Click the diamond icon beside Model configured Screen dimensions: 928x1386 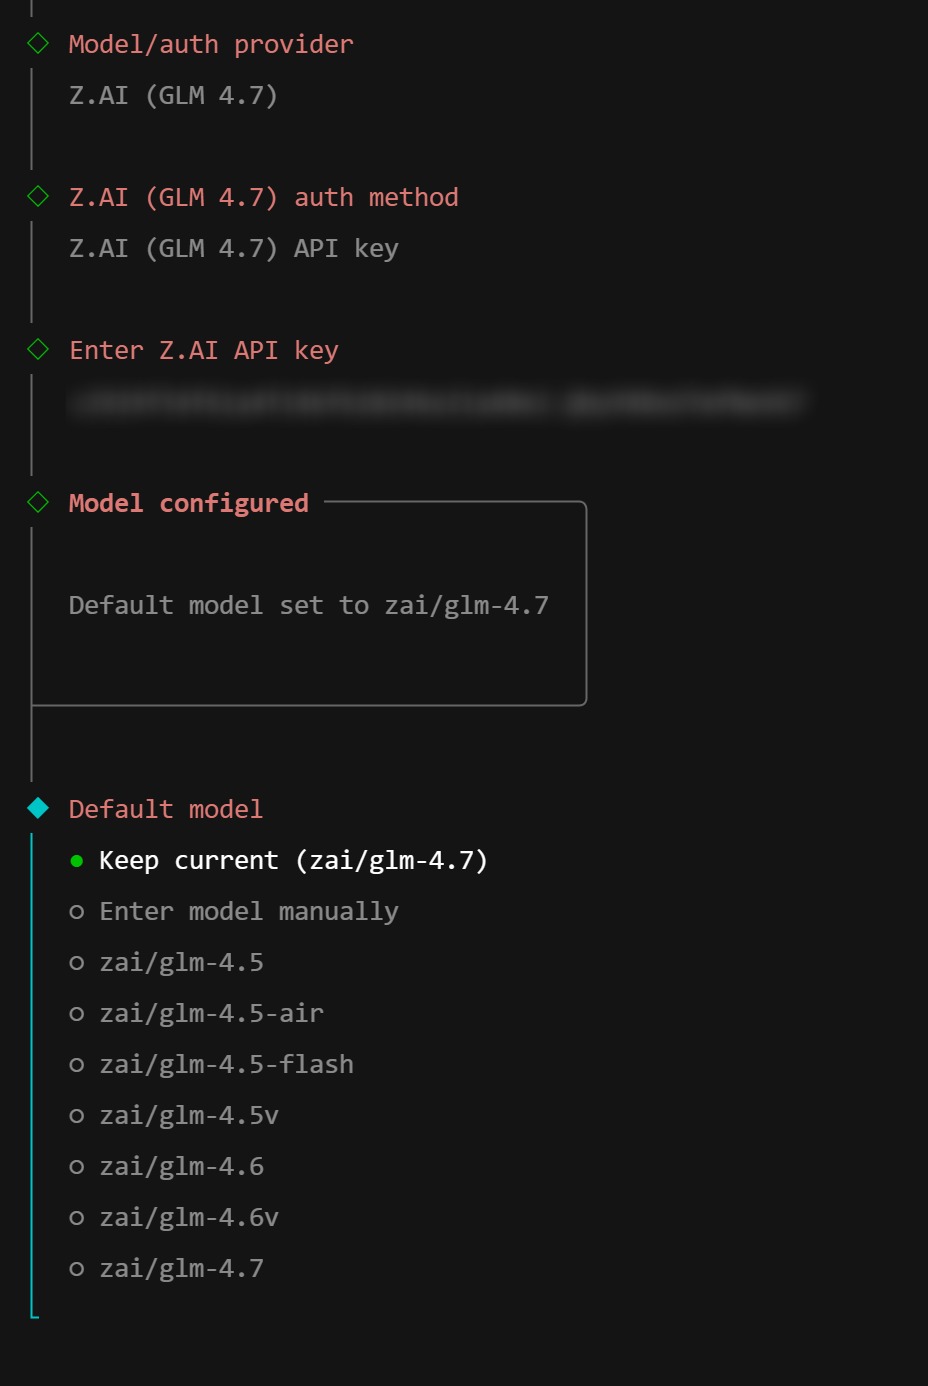[x=38, y=502]
